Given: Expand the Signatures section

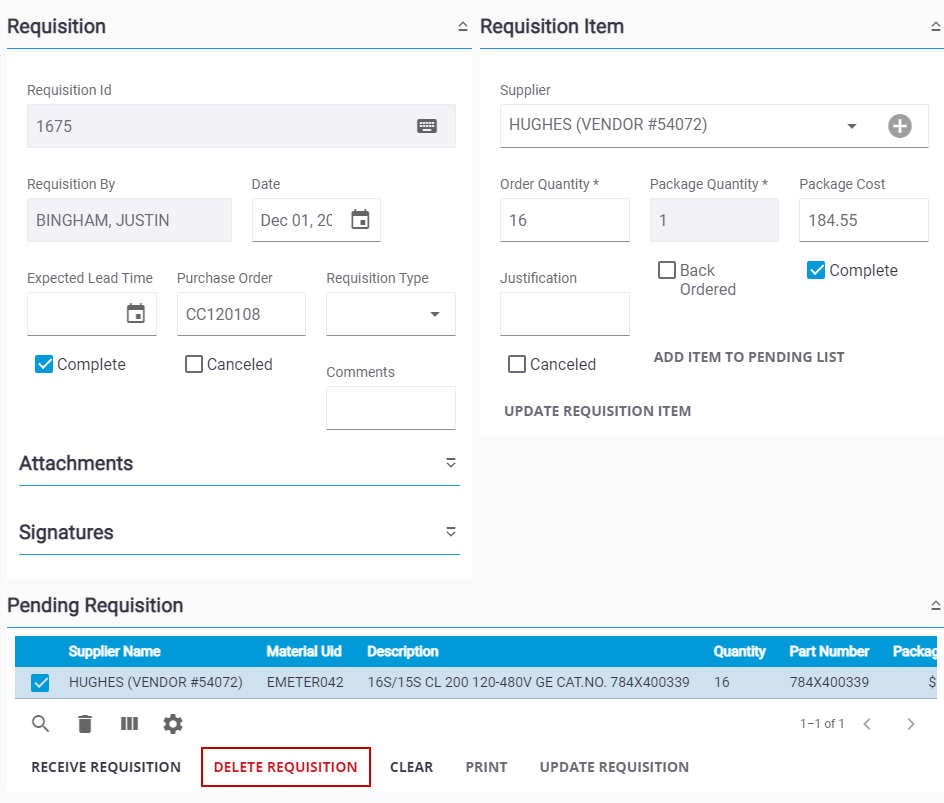Looking at the screenshot, I should 450,532.
